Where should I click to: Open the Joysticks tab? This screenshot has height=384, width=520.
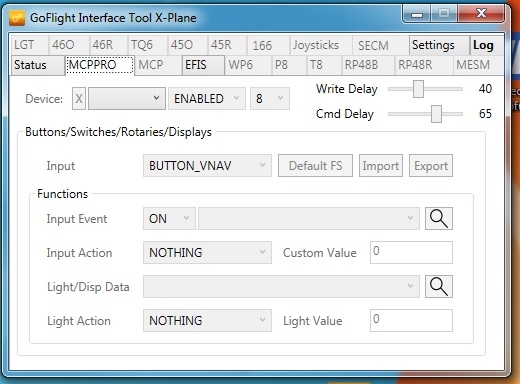321,45
